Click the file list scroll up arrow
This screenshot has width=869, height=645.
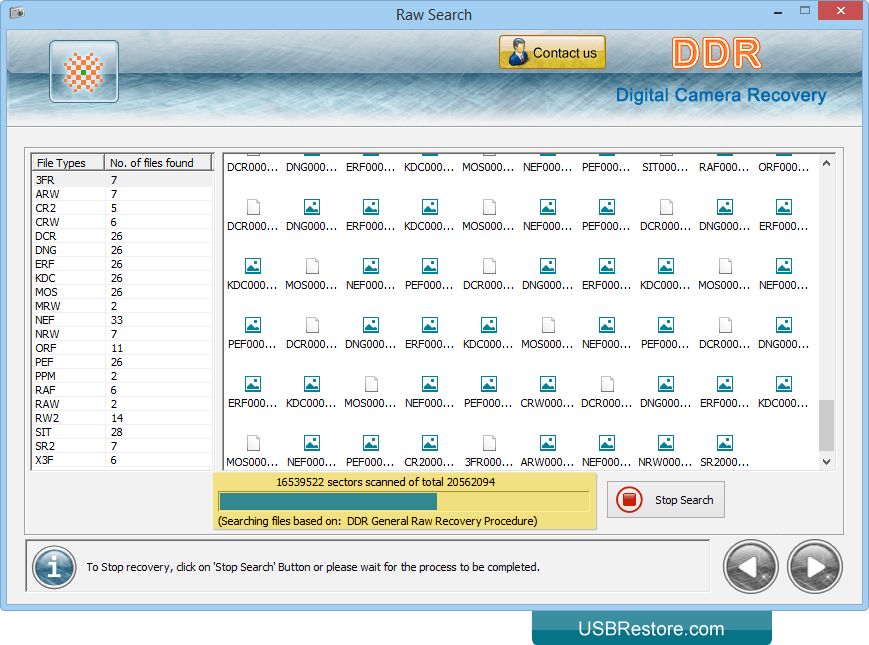(x=826, y=163)
